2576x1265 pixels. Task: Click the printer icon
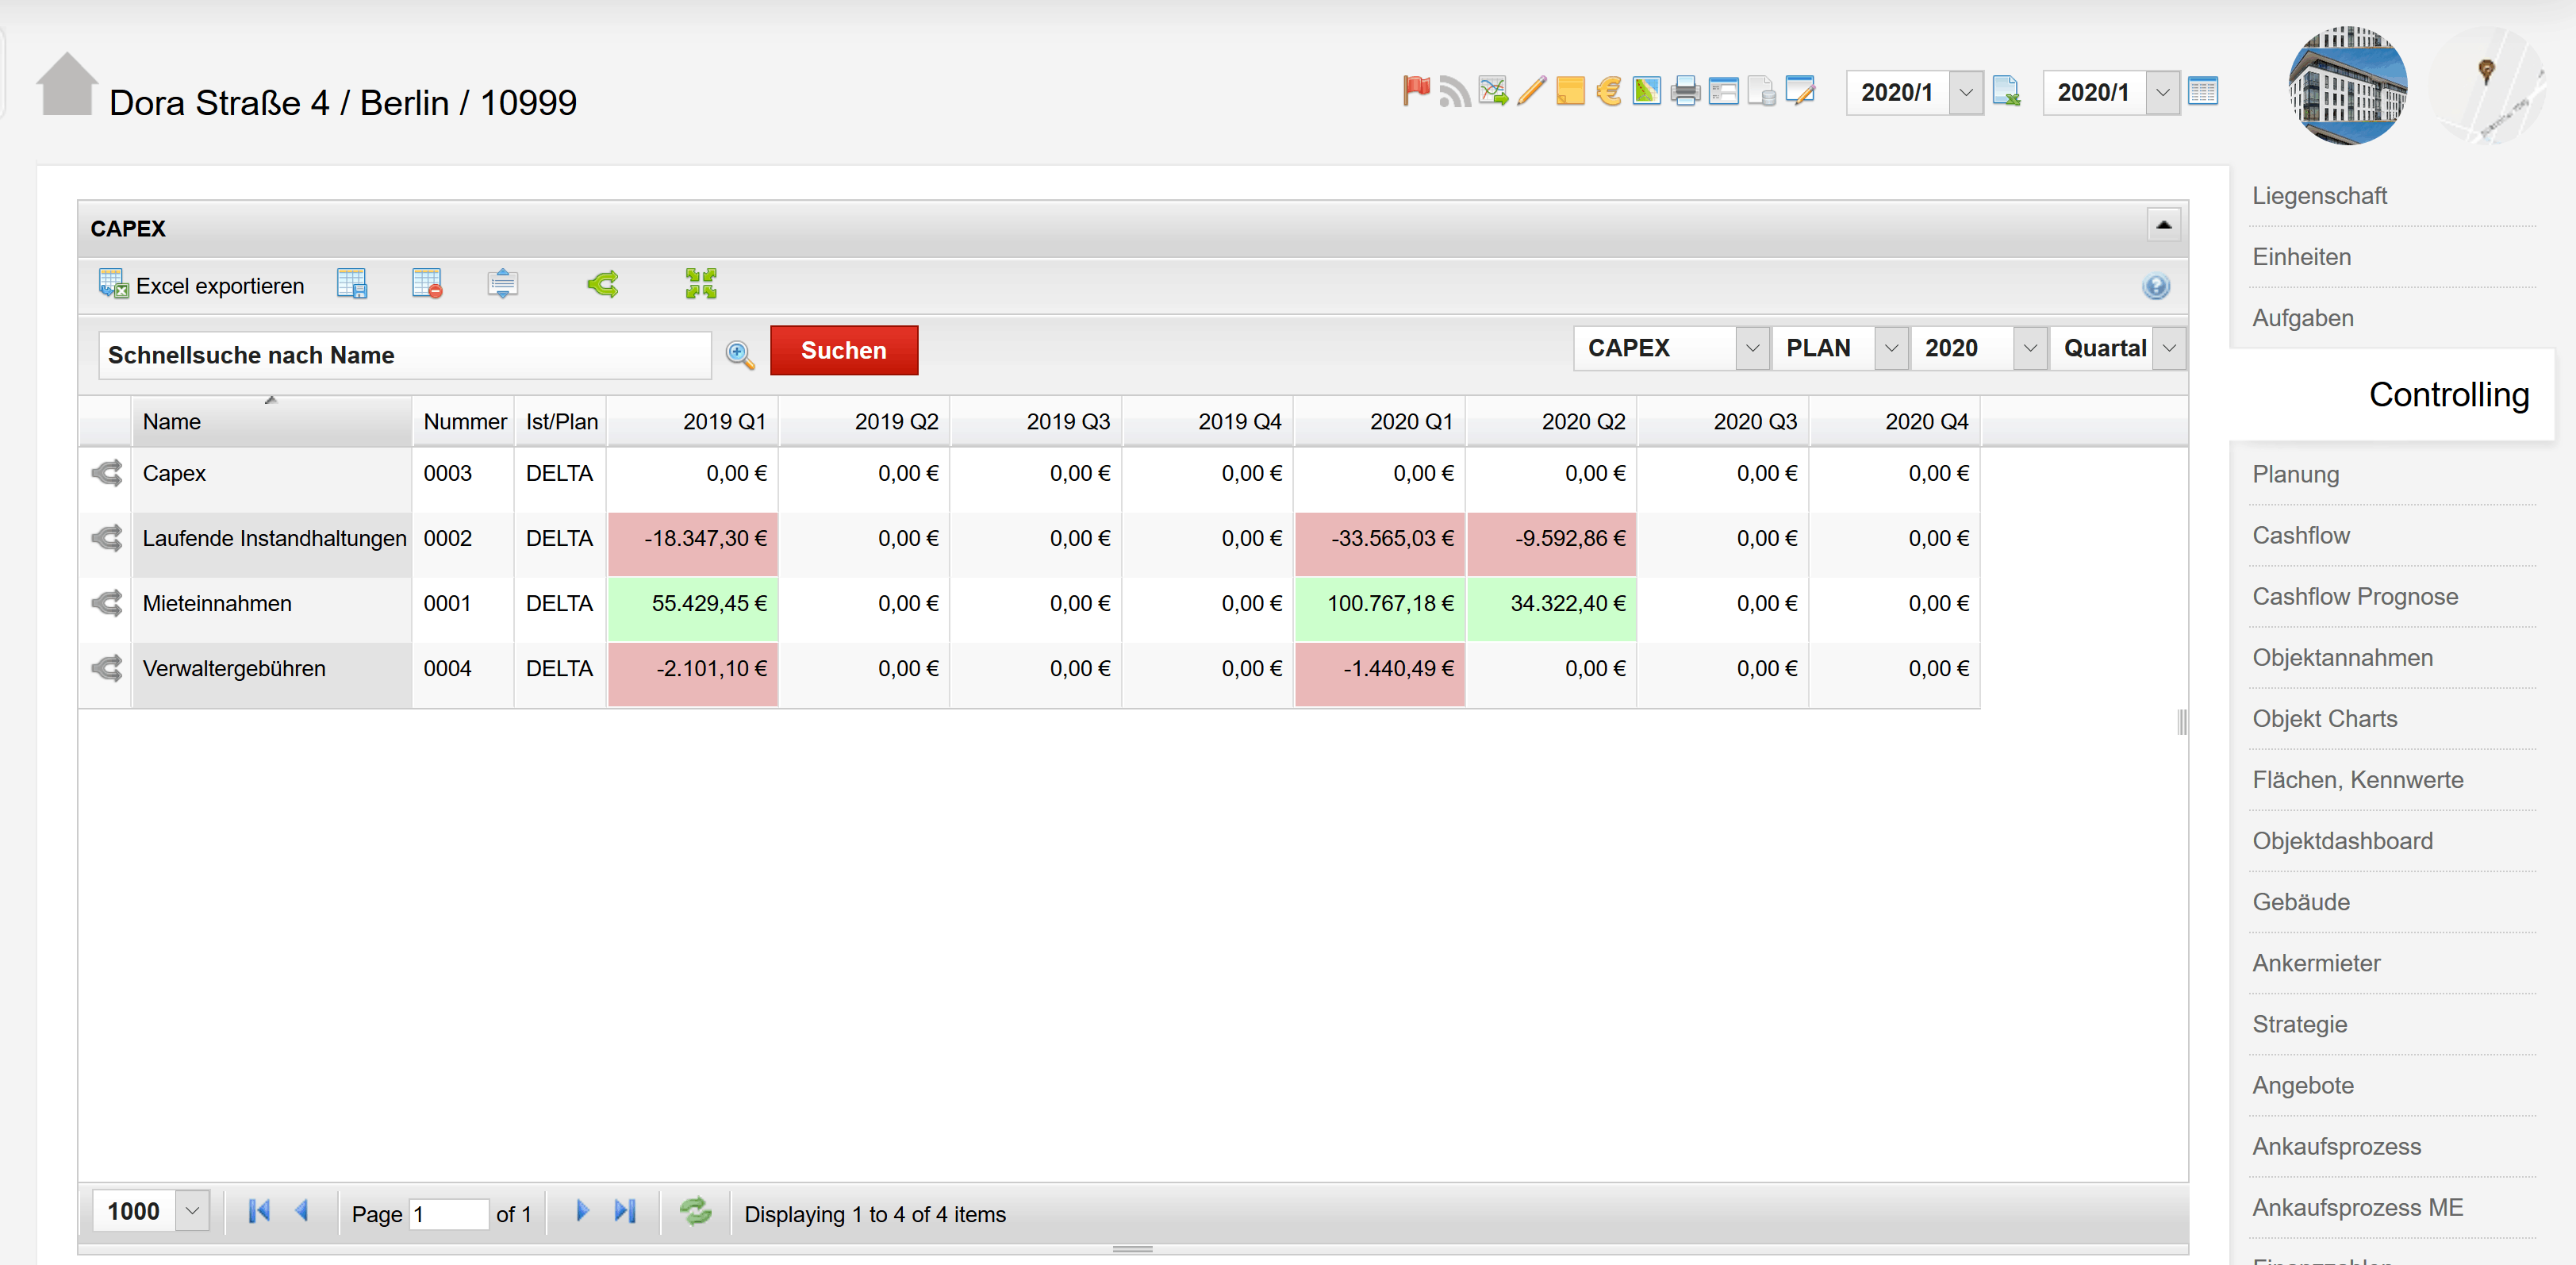1685,92
